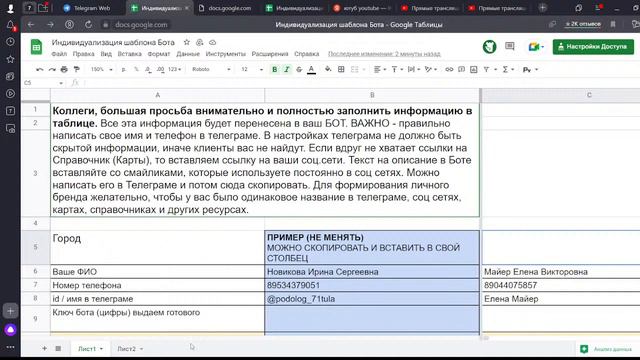Format as currency (р.)

pos(124,70)
